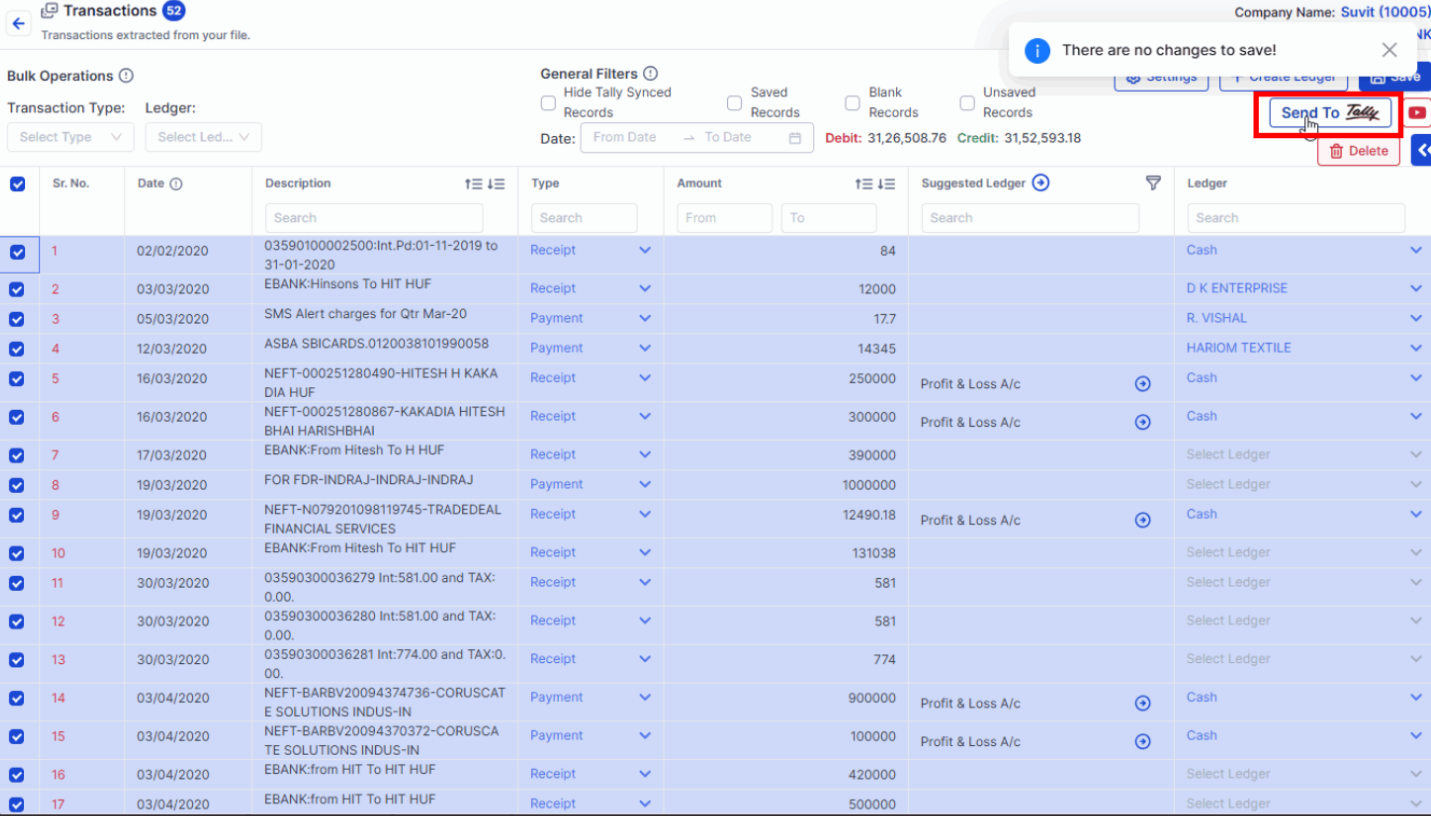Screen dimensions: 1431x816
Task: Toggle Hide Tally Synced Records checkbox
Action: (x=548, y=103)
